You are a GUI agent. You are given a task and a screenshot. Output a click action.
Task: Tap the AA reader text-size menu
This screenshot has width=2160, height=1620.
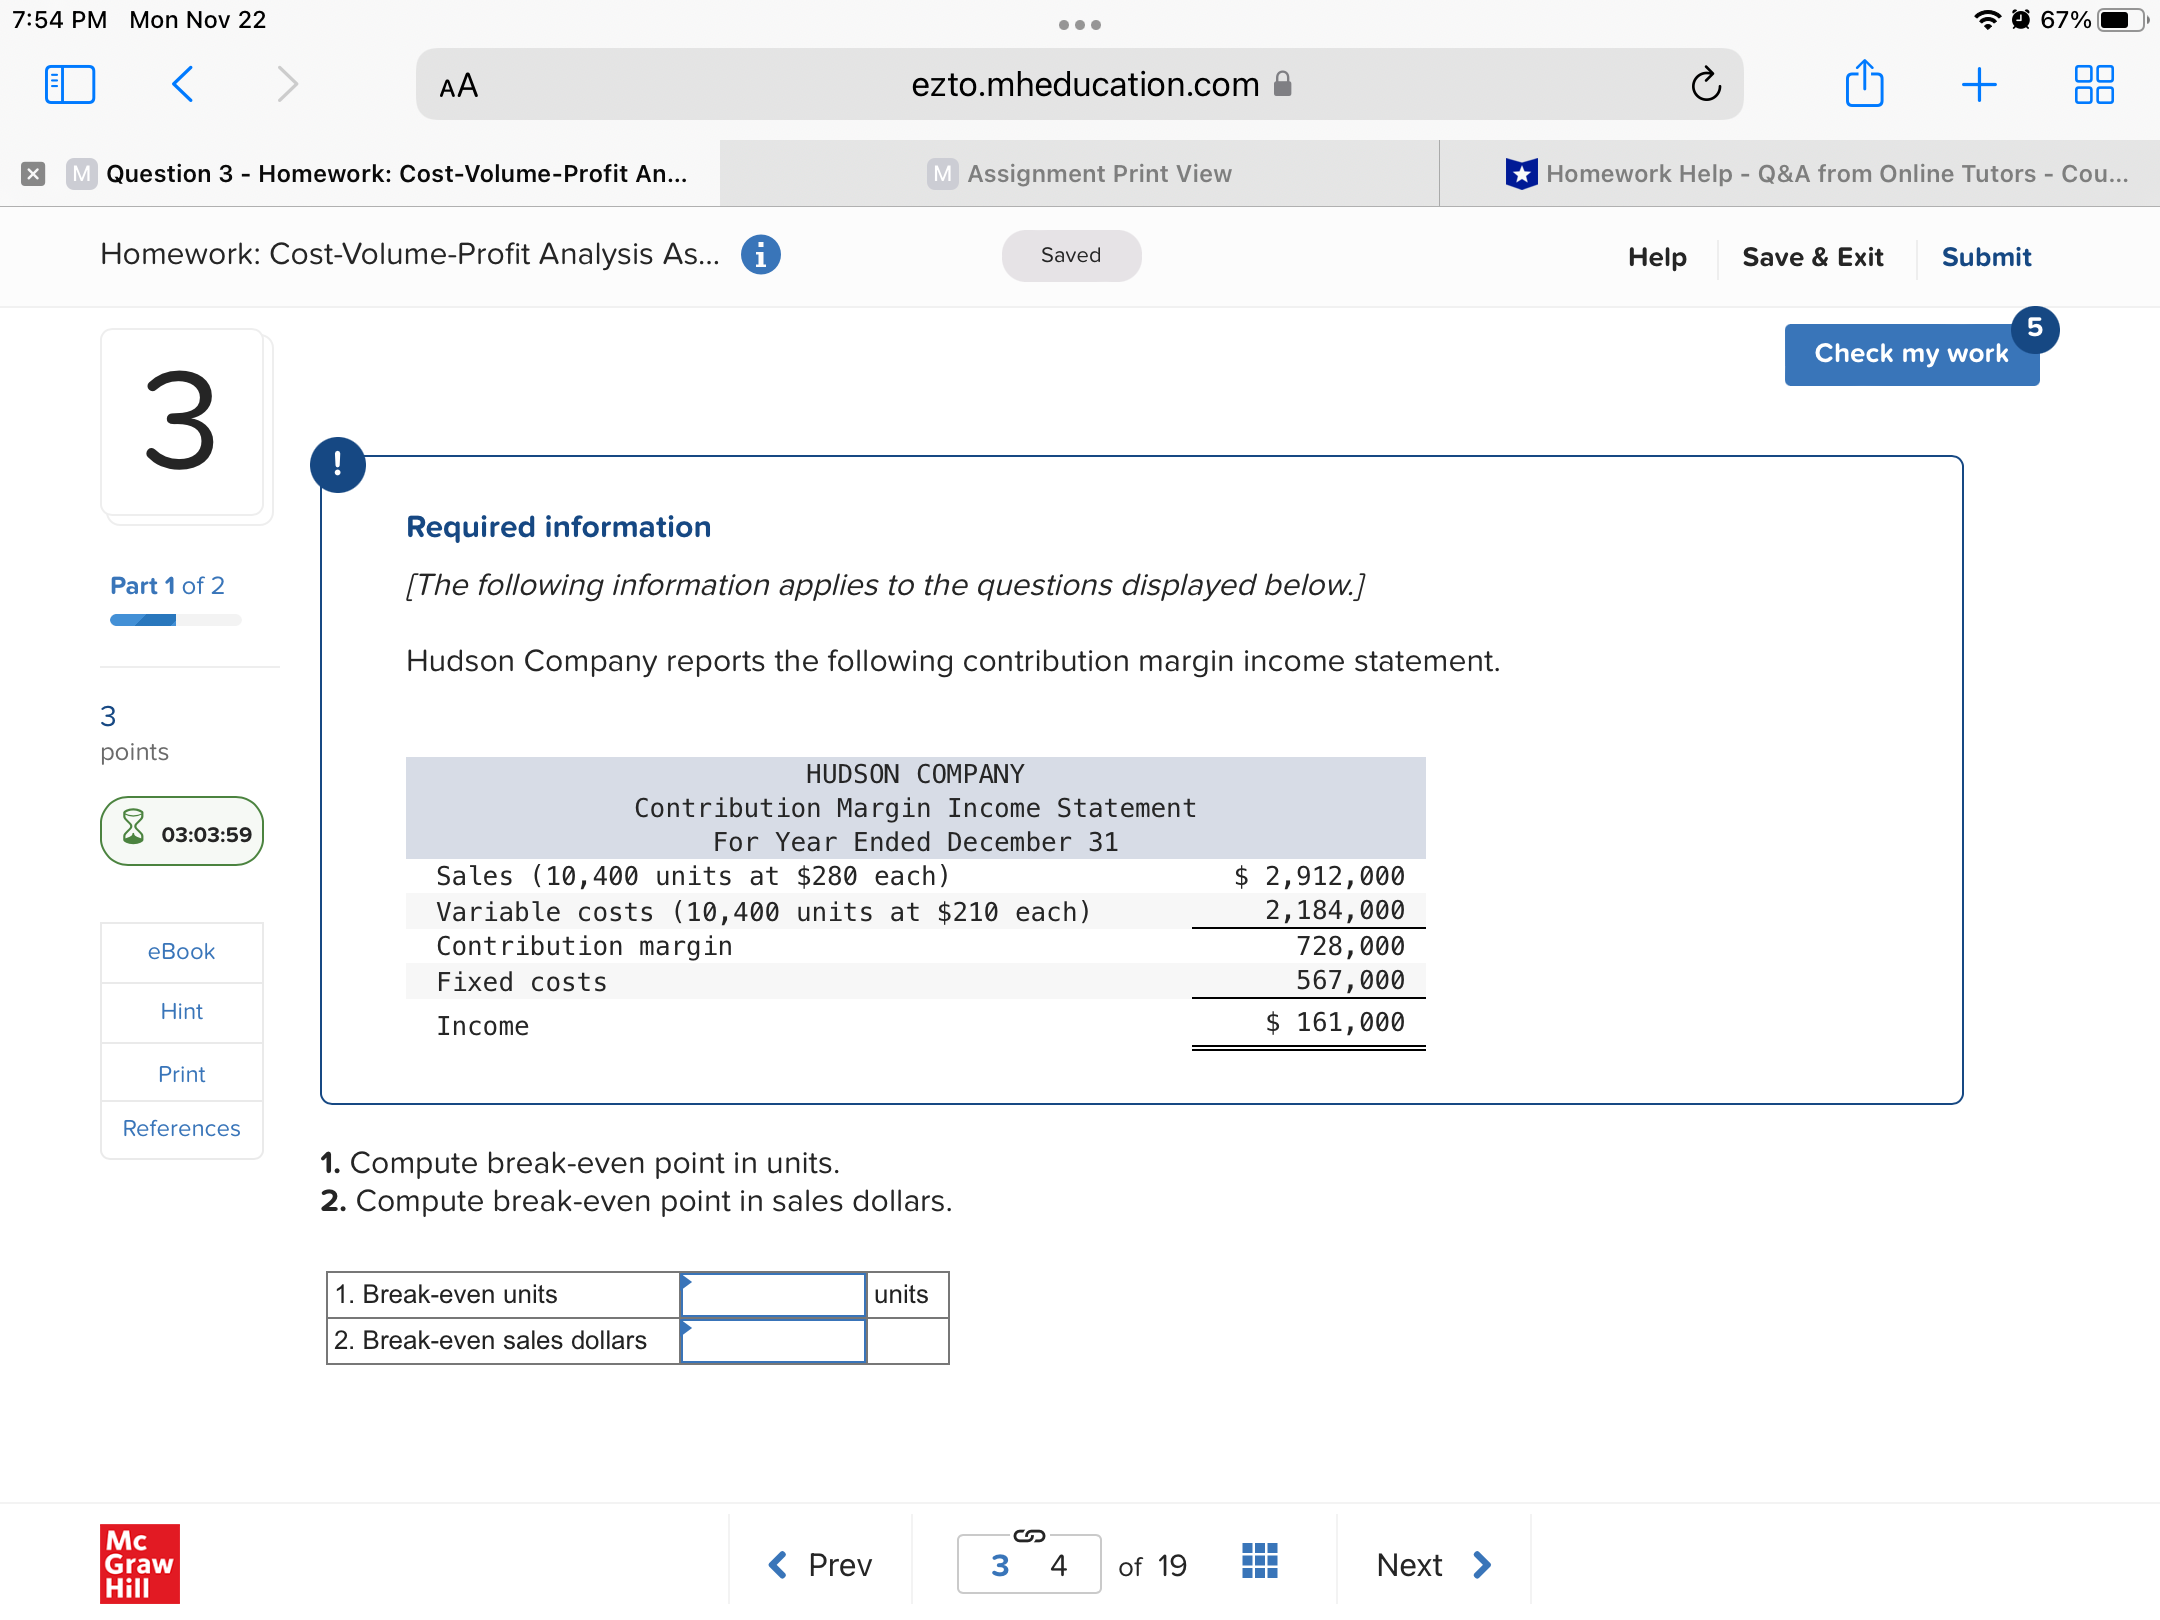pyautogui.click(x=459, y=87)
